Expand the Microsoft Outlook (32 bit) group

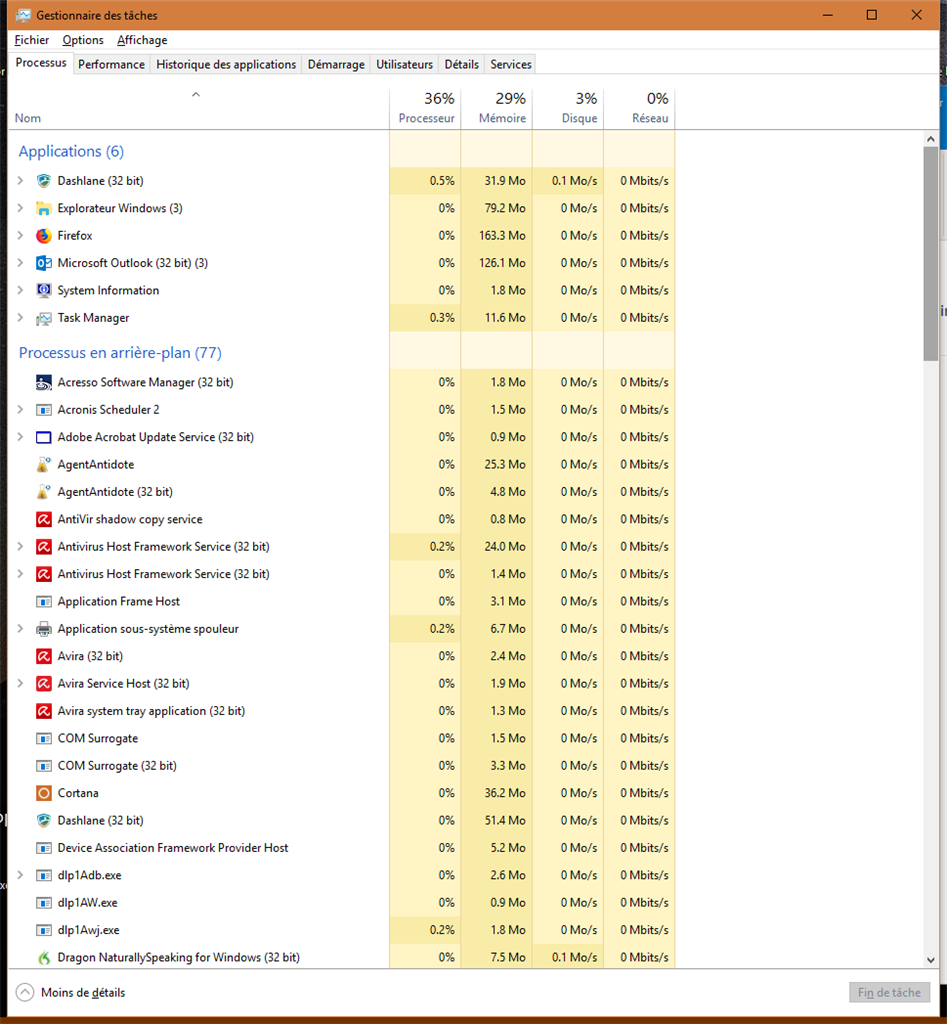coord(20,263)
